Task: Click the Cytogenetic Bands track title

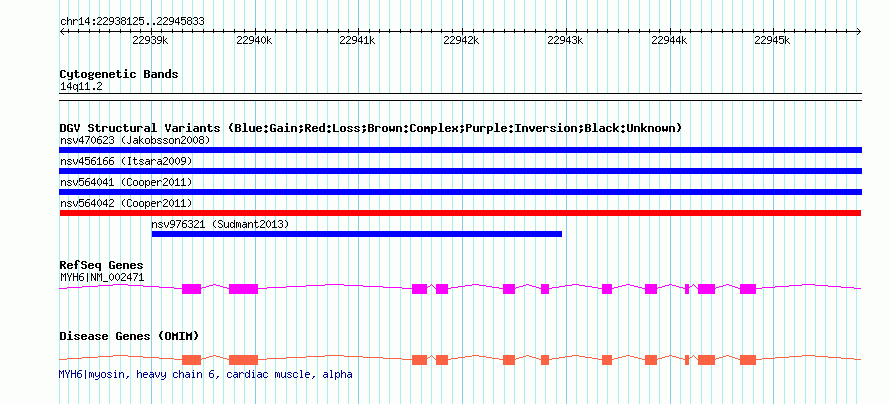Action: [x=119, y=74]
